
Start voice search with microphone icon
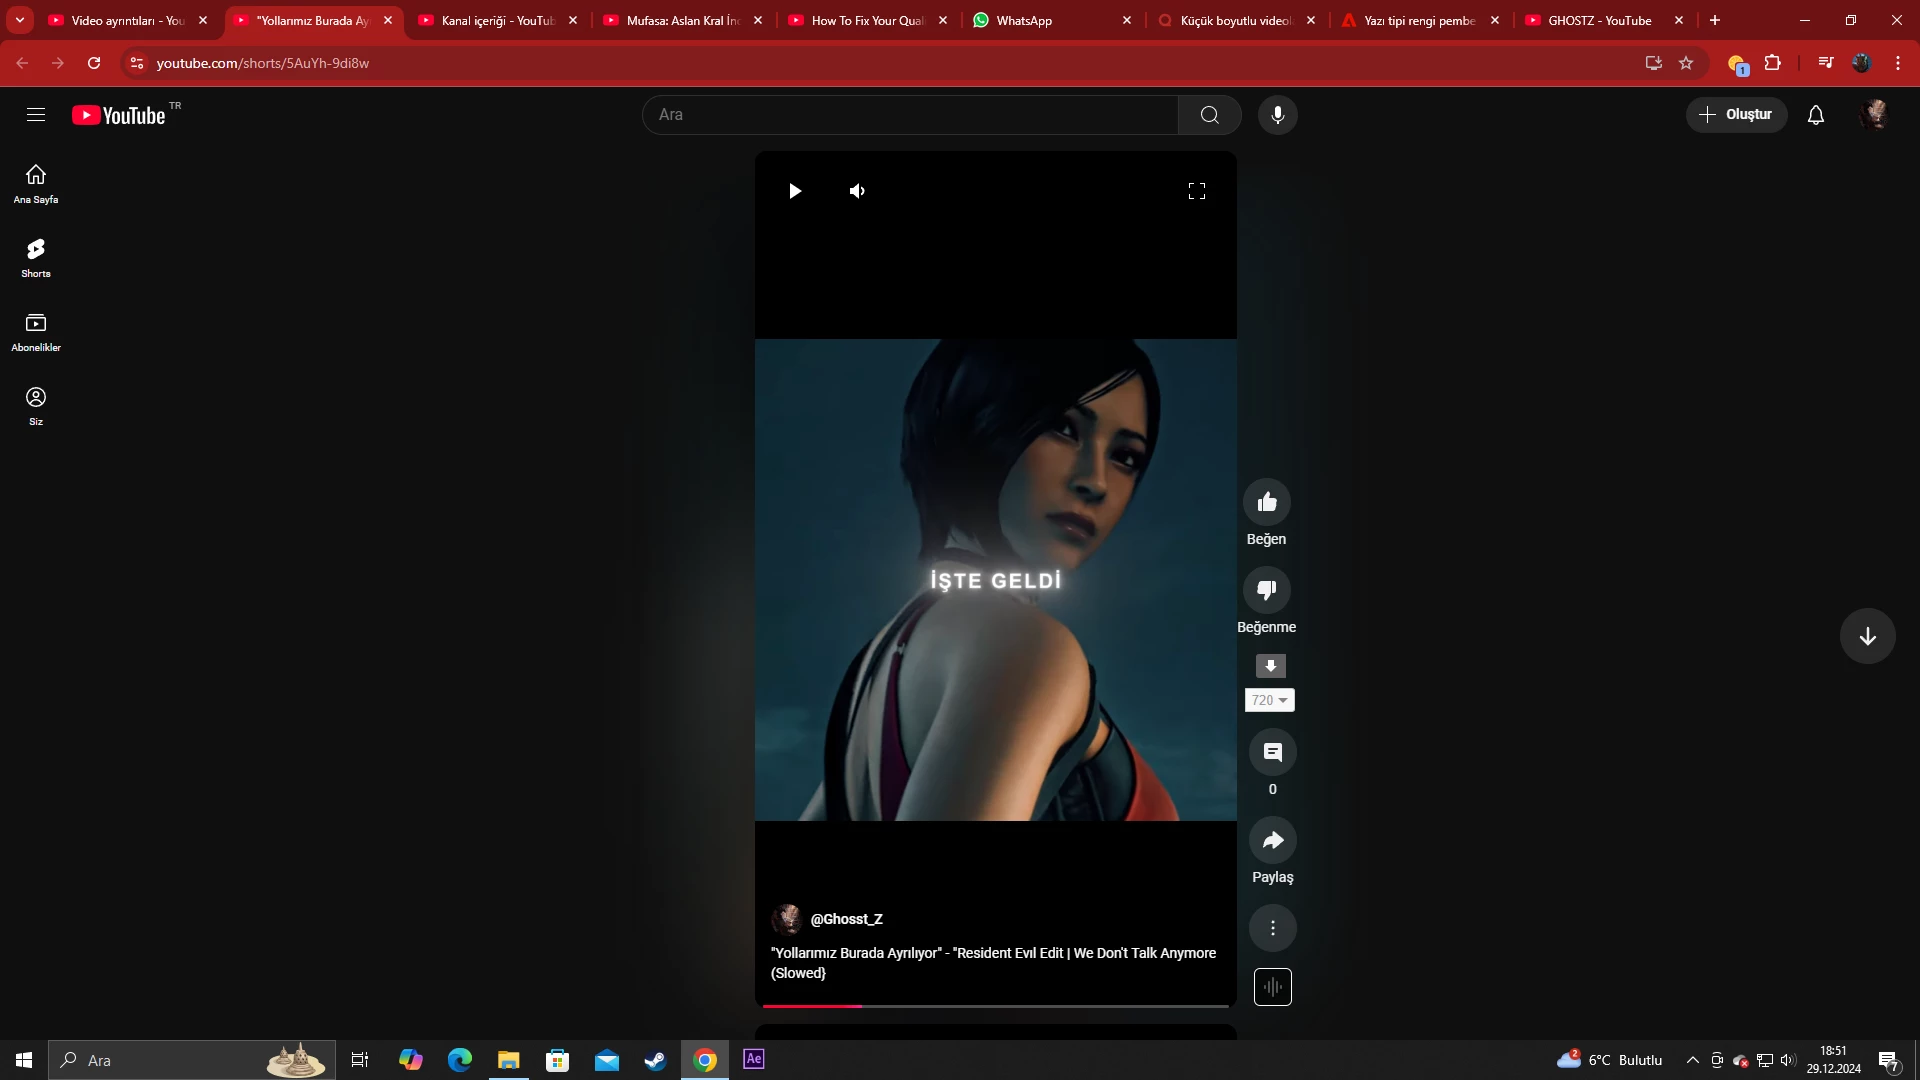[x=1277, y=115]
